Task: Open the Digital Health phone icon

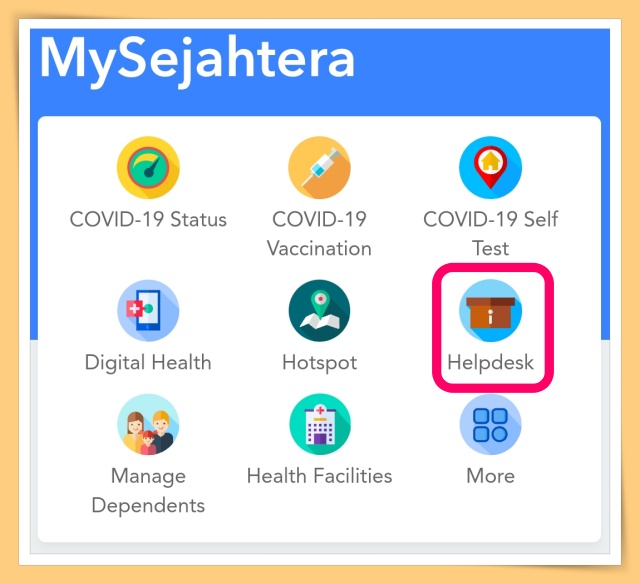Action: point(148,311)
